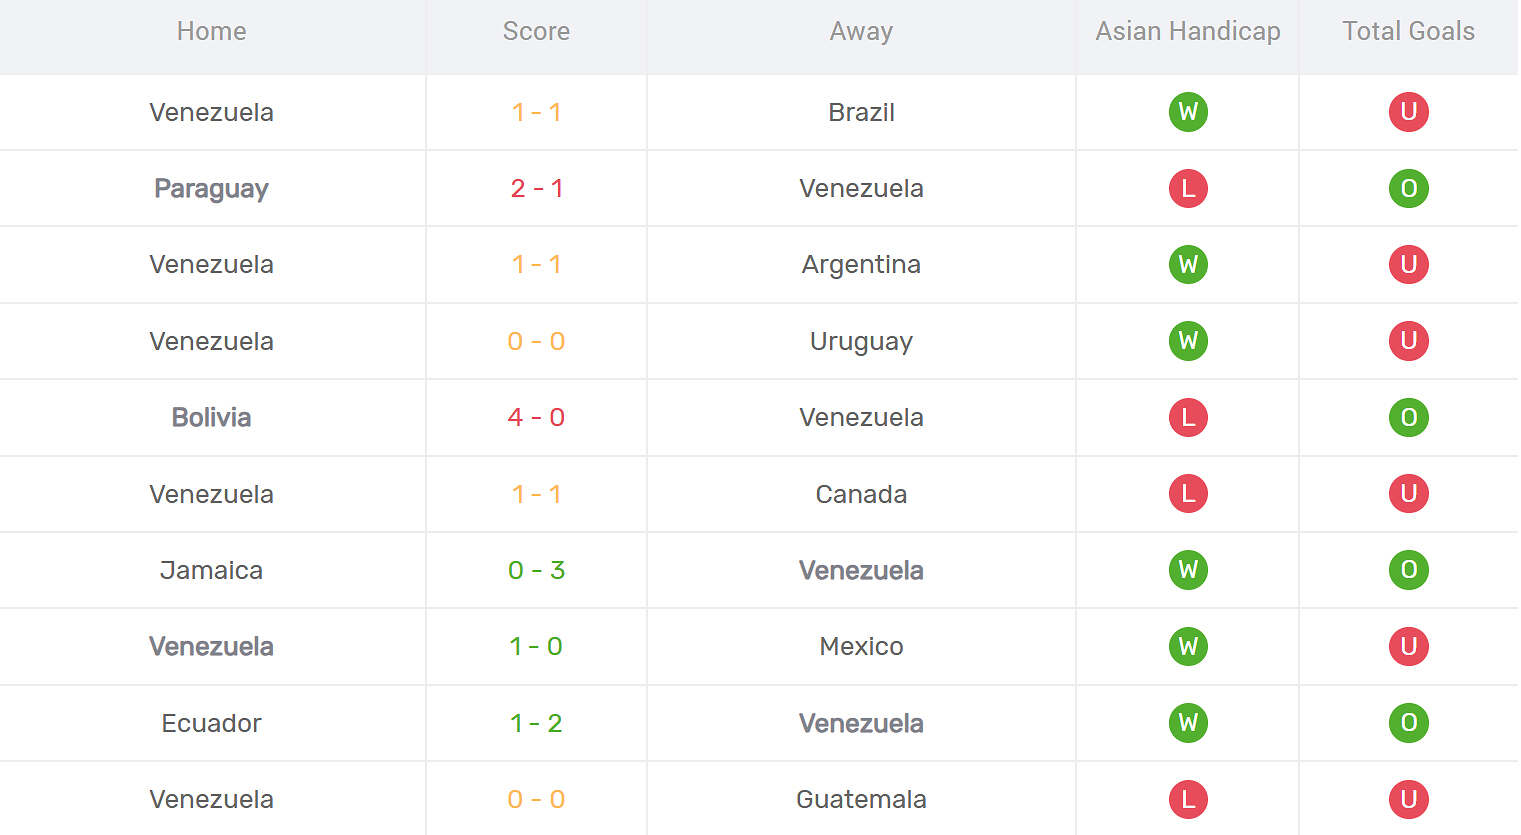This screenshot has width=1521, height=835.
Task: Click the red L badge in Canada row
Action: [1188, 493]
